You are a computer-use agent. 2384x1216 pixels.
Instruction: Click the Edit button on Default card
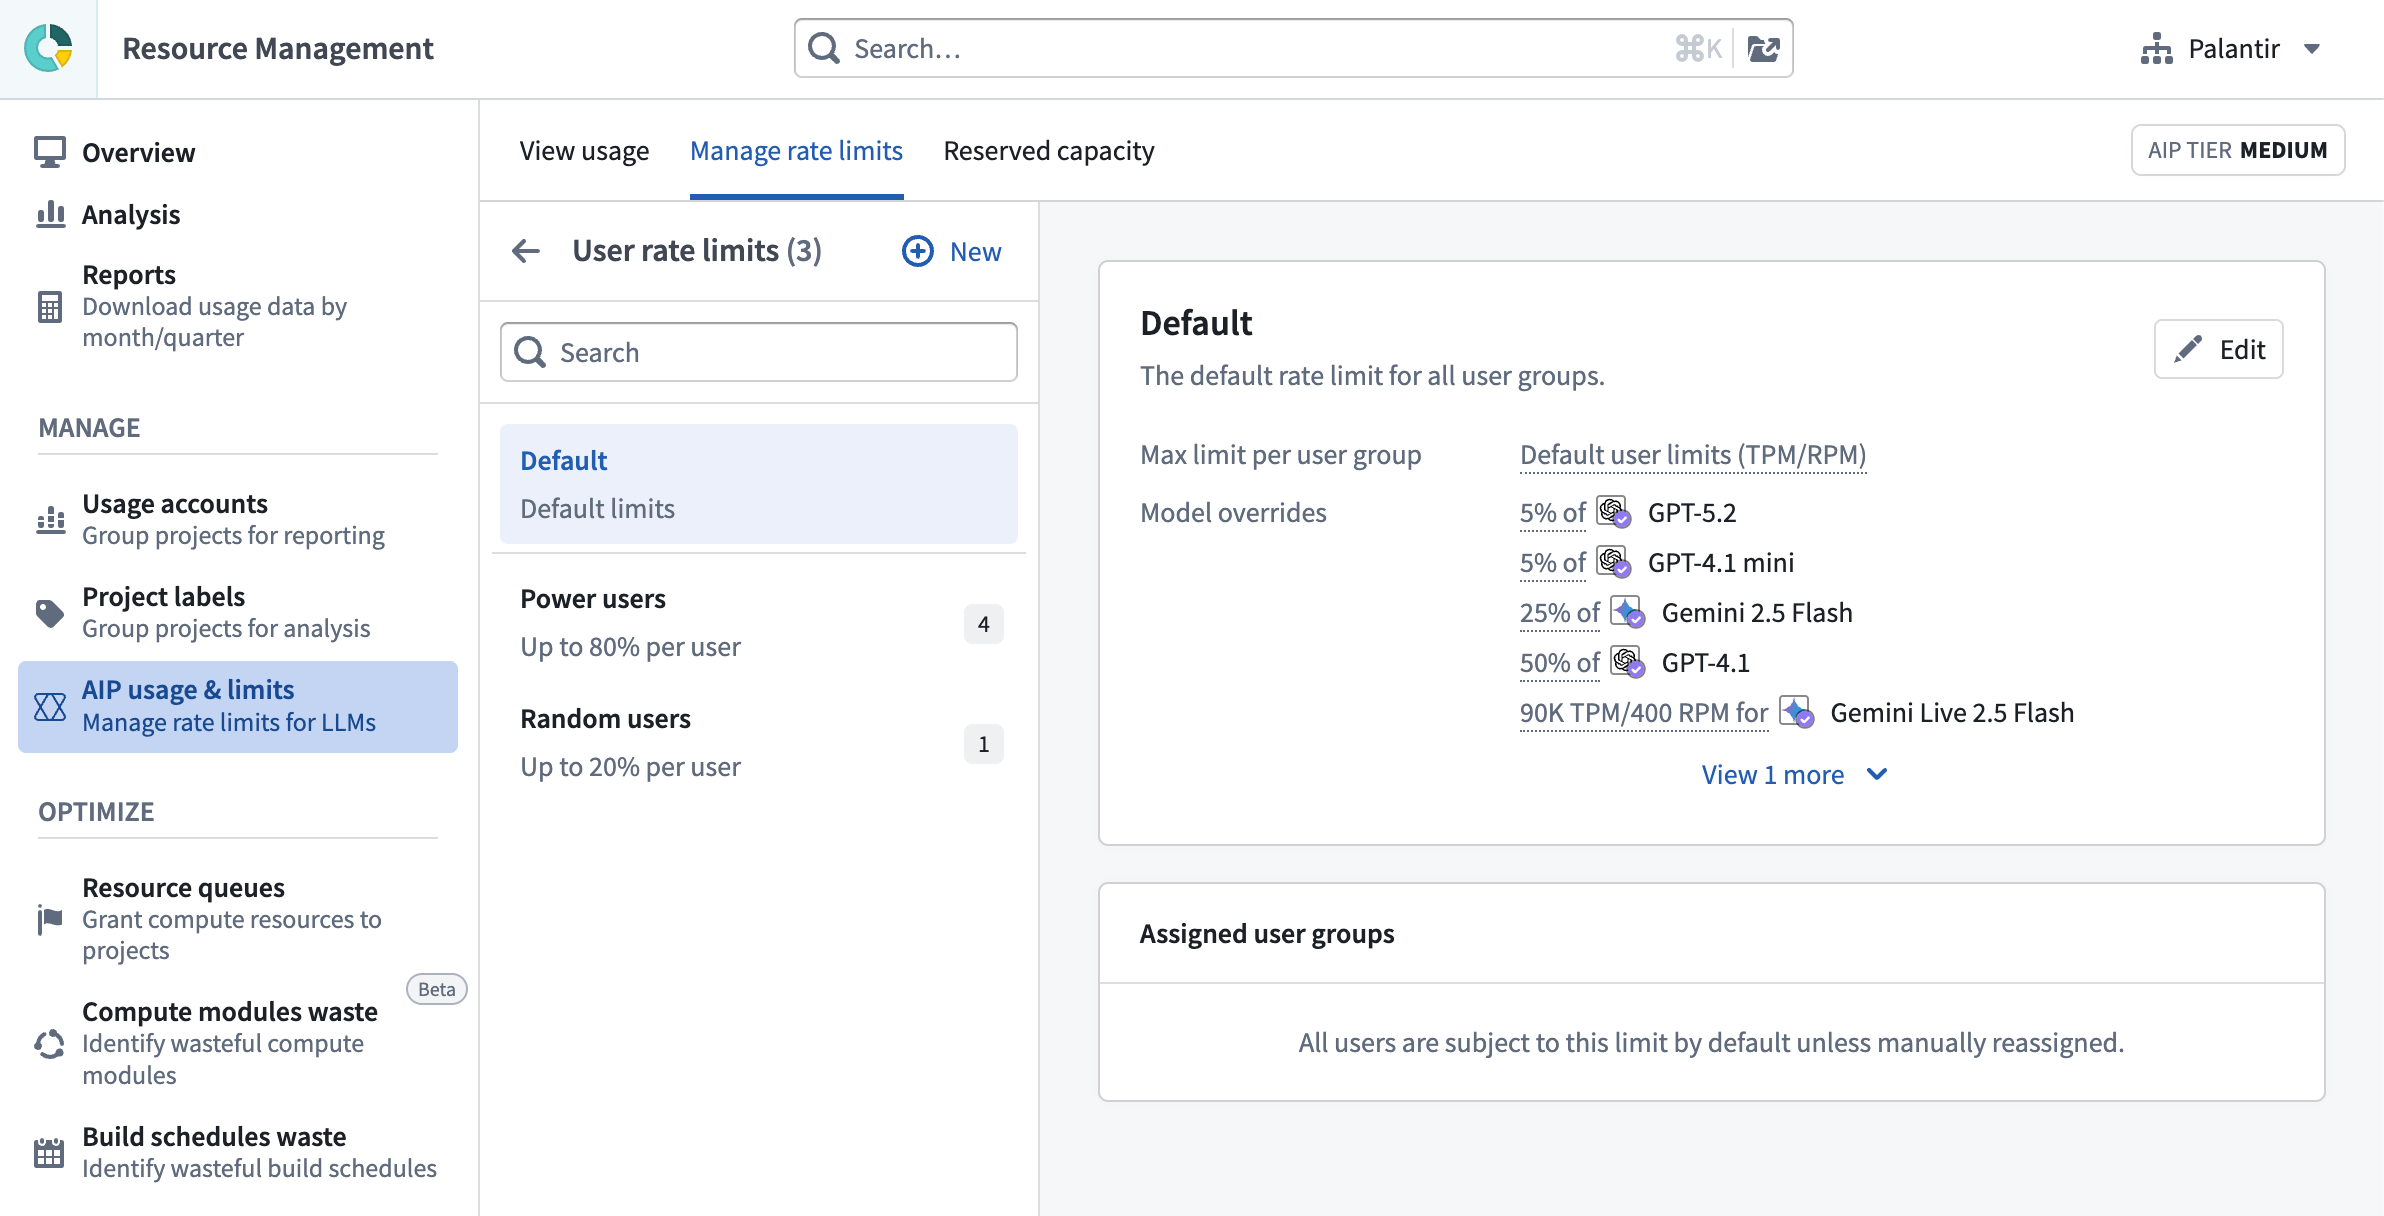click(x=2218, y=349)
